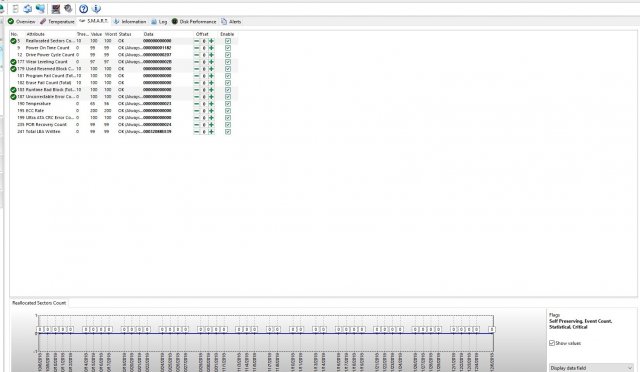
Task: Switch to the Overview tab
Action: (22, 22)
